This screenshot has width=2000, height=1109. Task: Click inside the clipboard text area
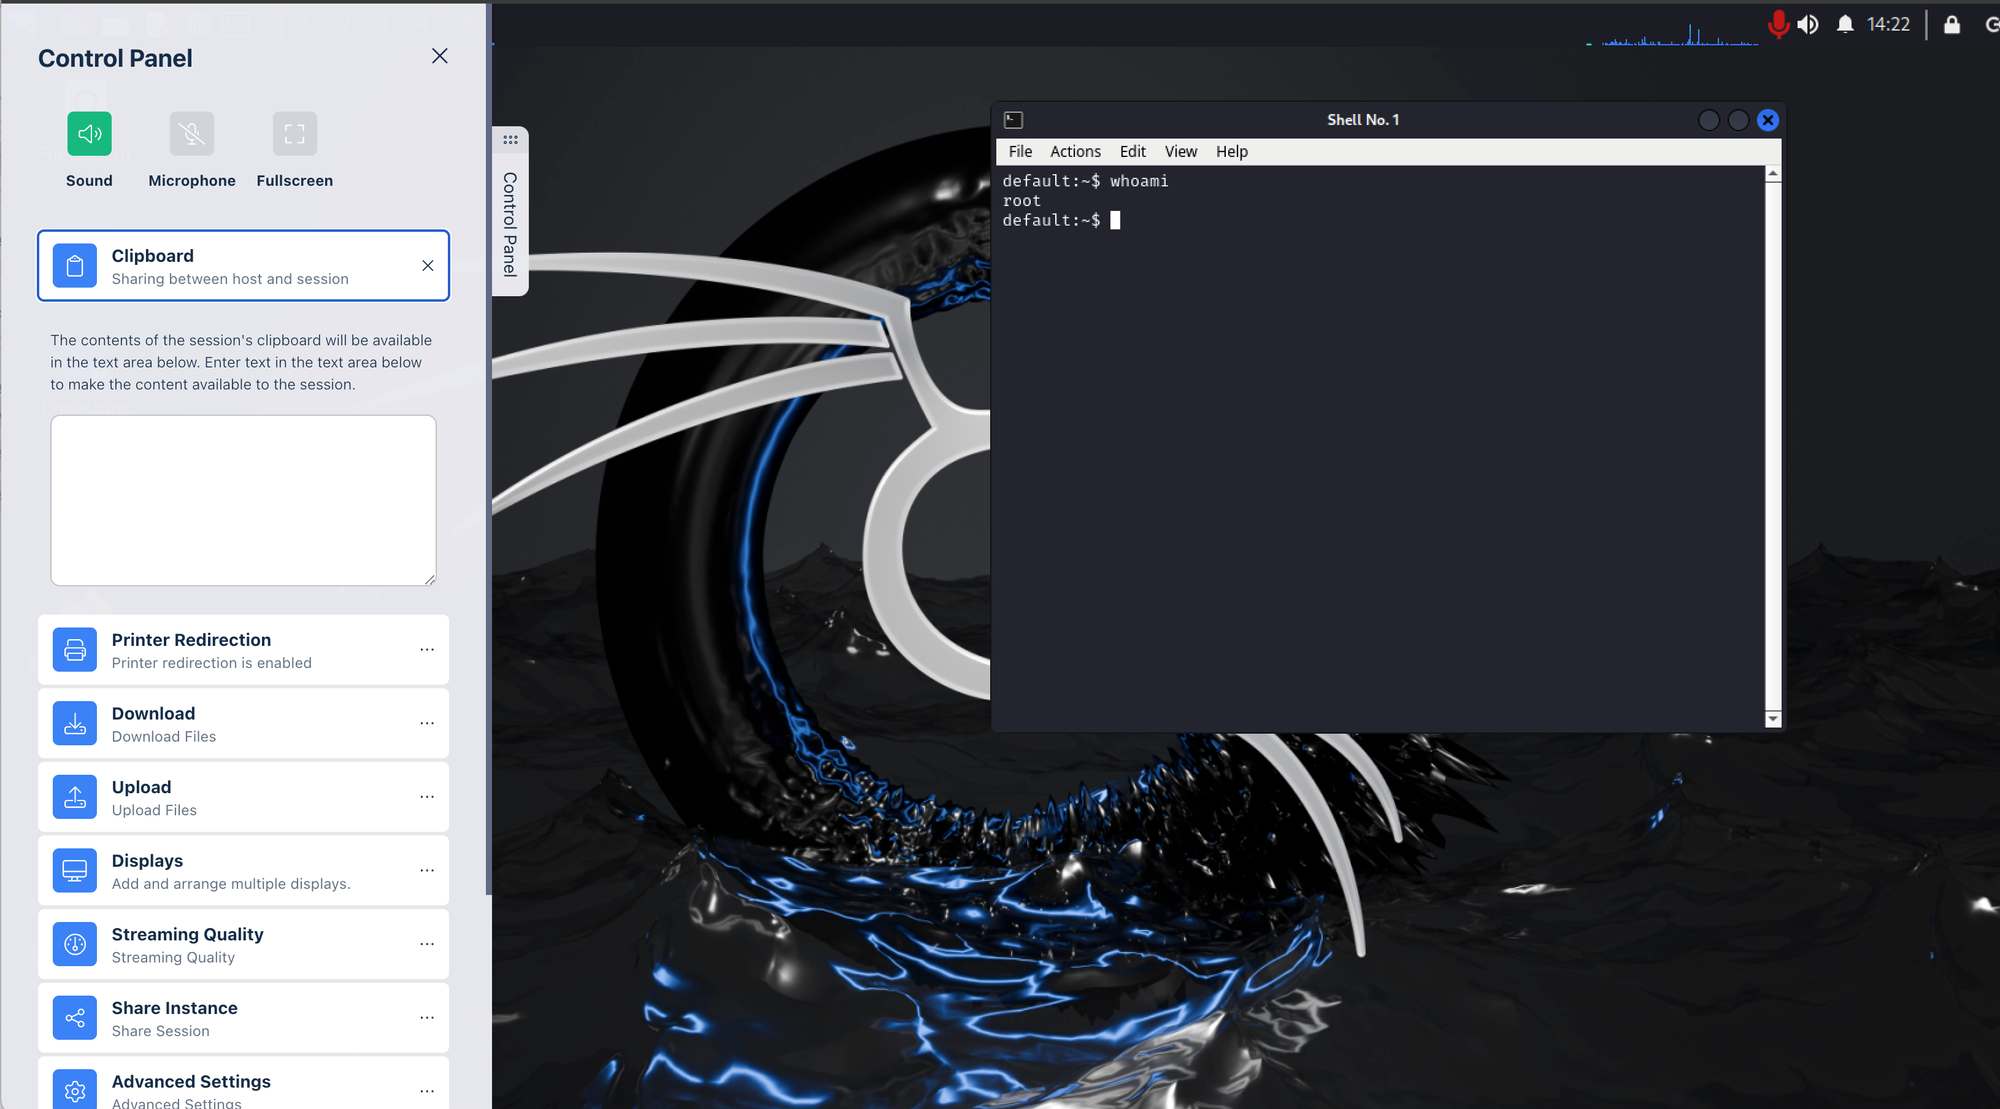[243, 500]
